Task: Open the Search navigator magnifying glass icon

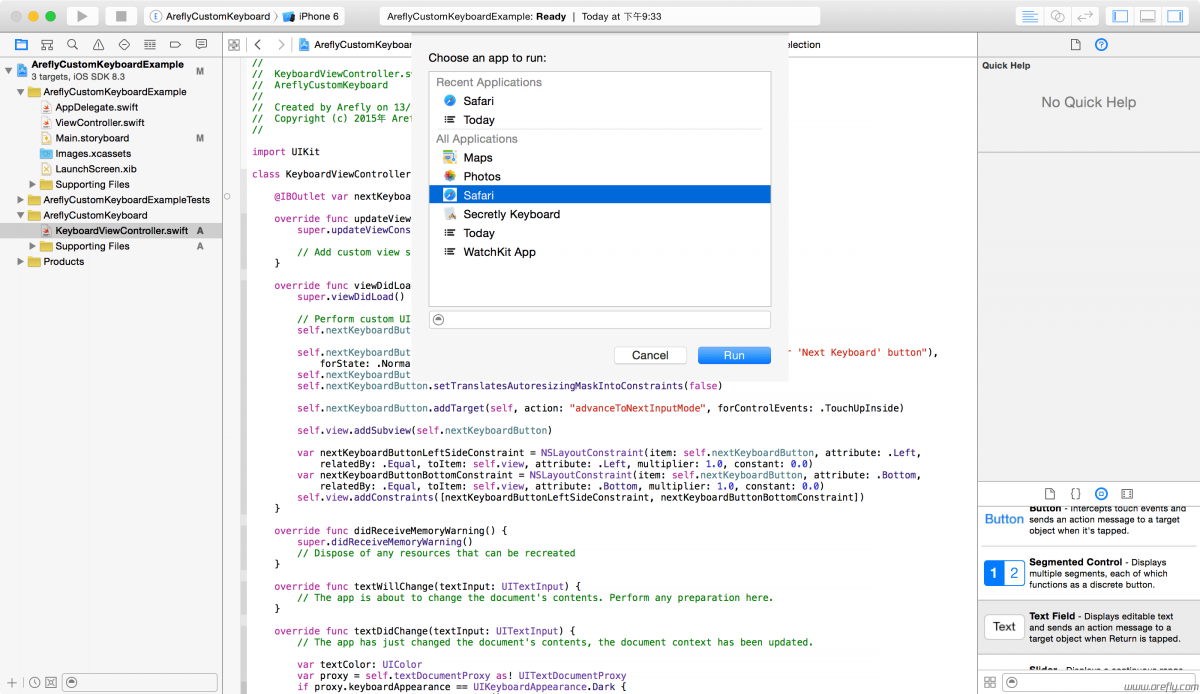Action: [x=72, y=45]
